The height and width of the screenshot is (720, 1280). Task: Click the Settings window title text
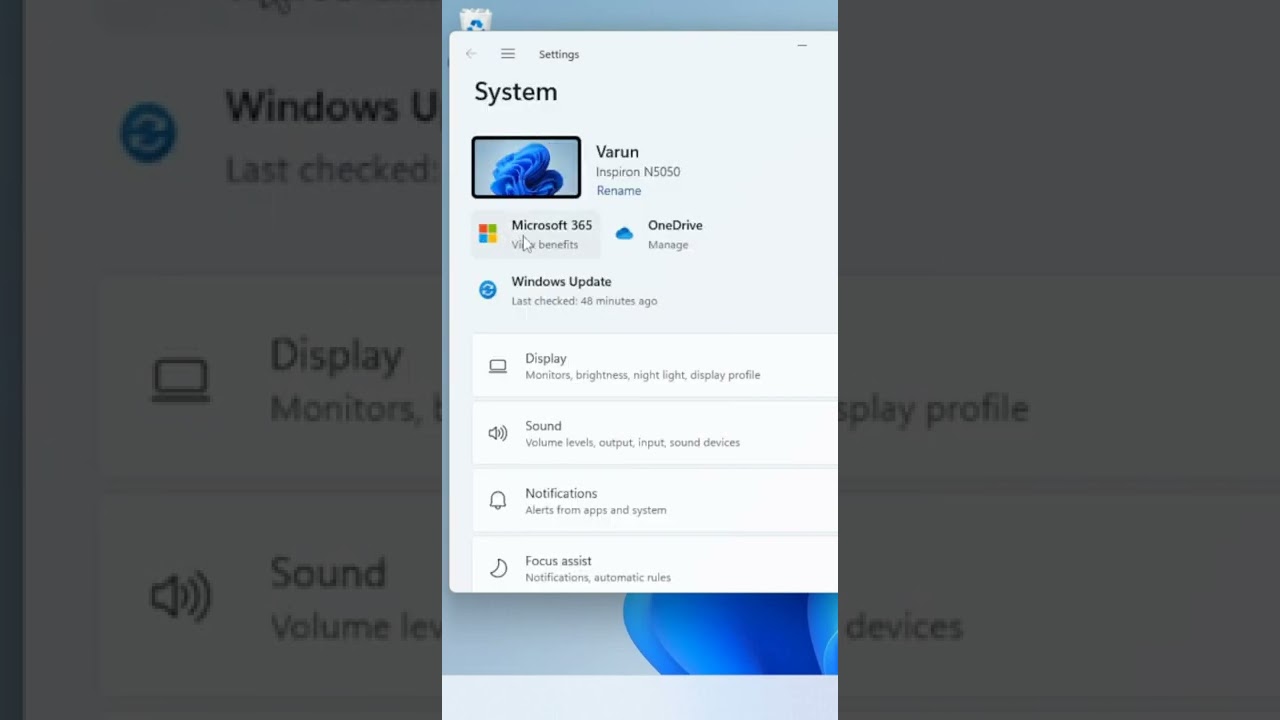tap(559, 54)
